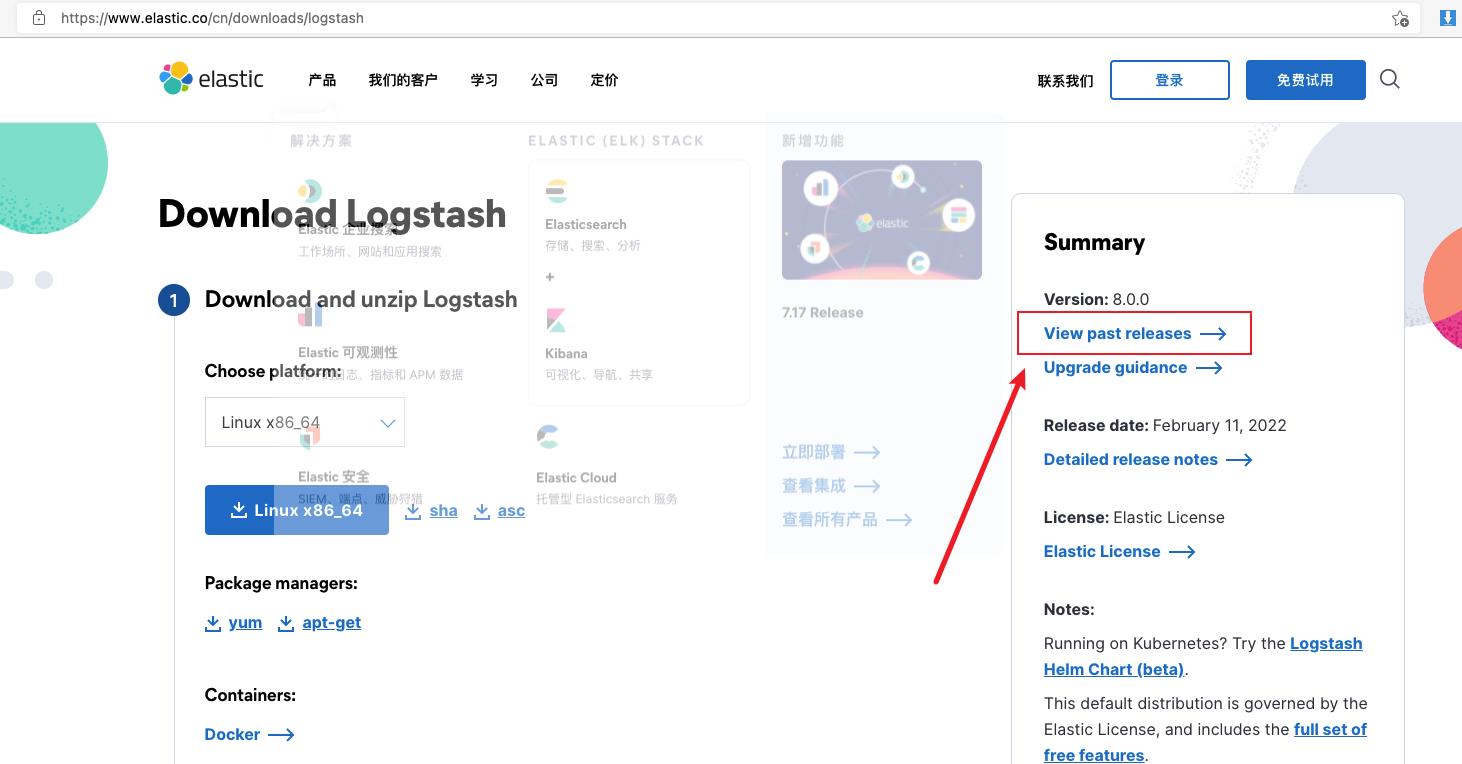
Task: Click the Version 8.0.0 text
Action: click(x=1096, y=299)
